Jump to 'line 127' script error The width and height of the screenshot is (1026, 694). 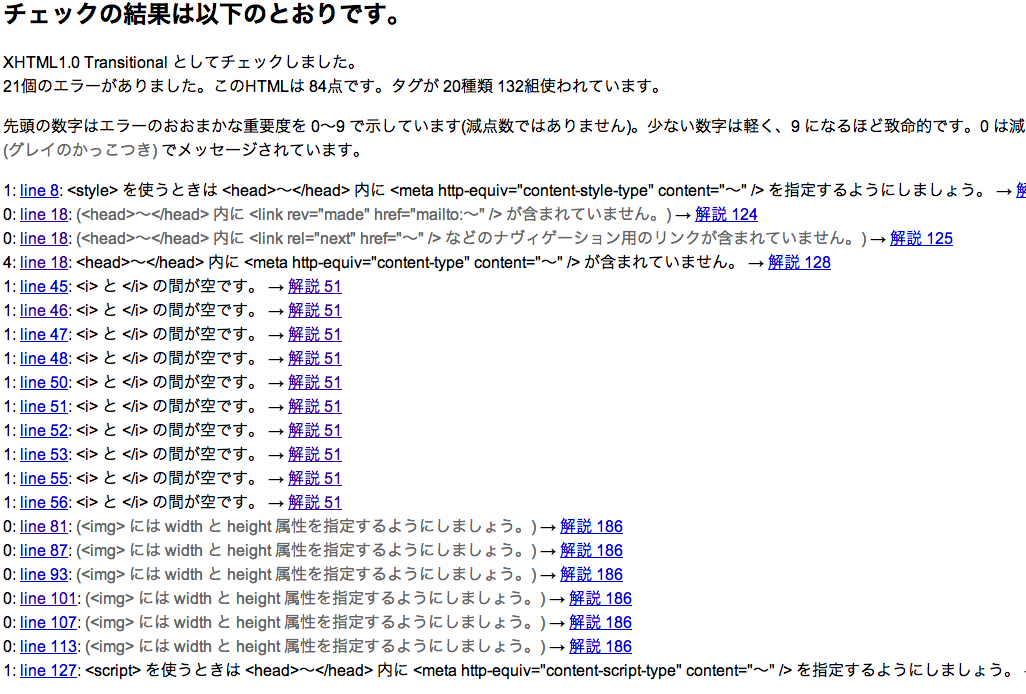click(x=48, y=670)
